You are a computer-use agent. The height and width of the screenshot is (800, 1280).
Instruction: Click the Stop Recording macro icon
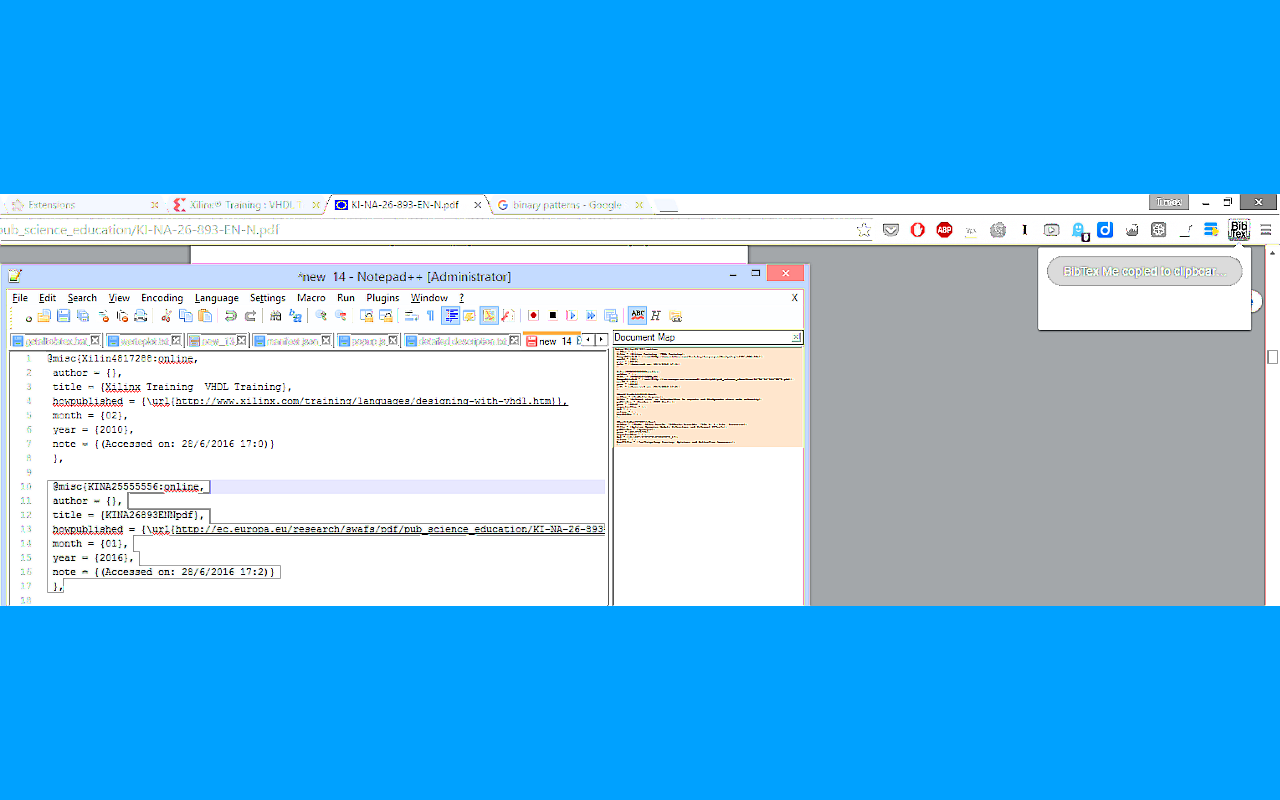pos(553,316)
